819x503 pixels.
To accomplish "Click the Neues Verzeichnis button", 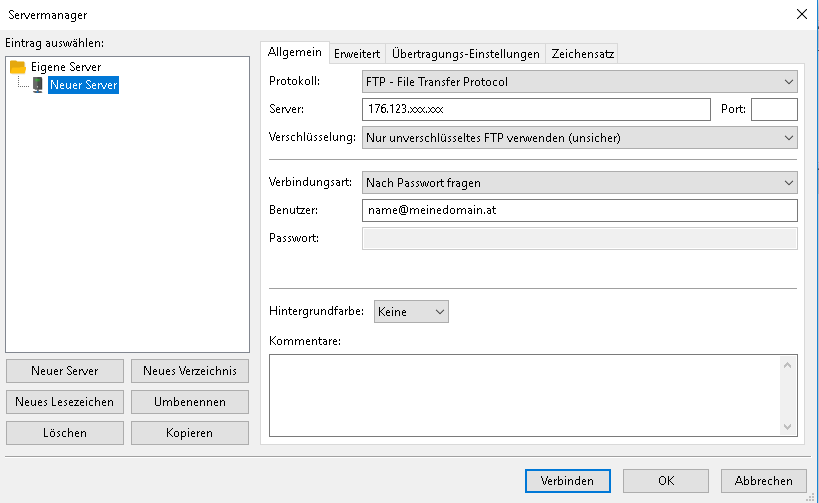I will click(x=189, y=371).
